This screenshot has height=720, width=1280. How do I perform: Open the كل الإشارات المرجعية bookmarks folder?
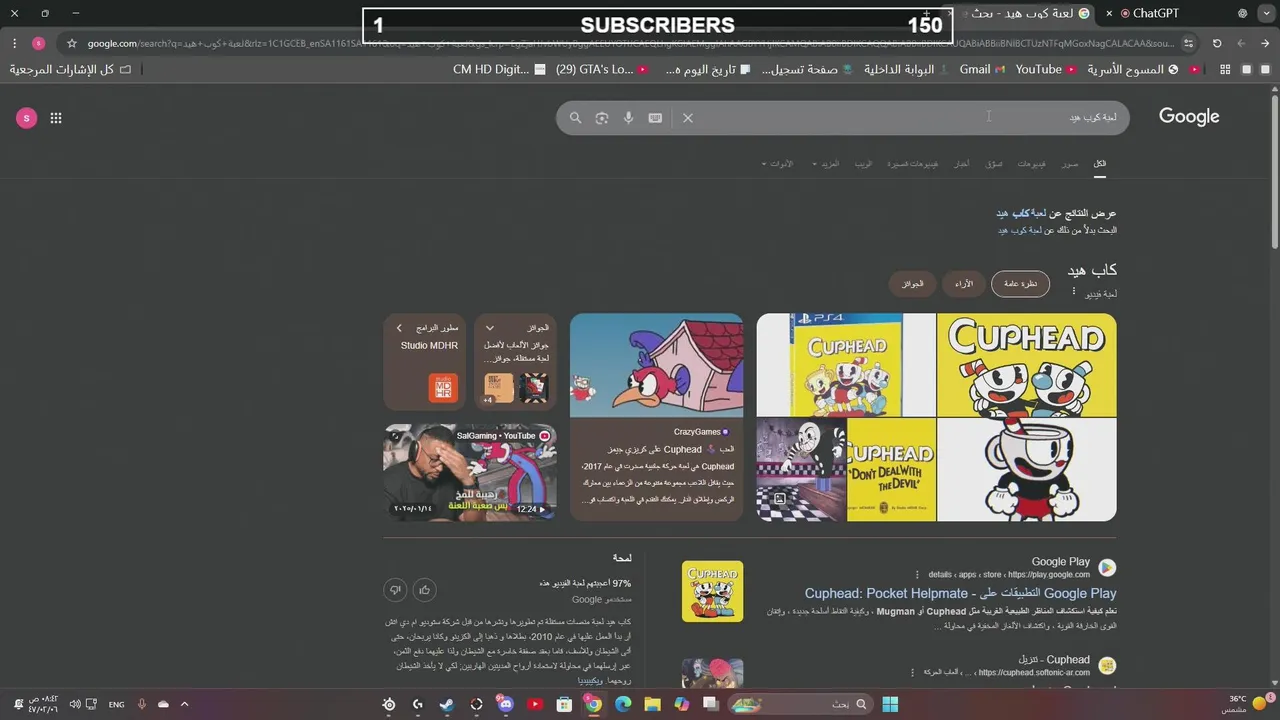tap(70, 69)
